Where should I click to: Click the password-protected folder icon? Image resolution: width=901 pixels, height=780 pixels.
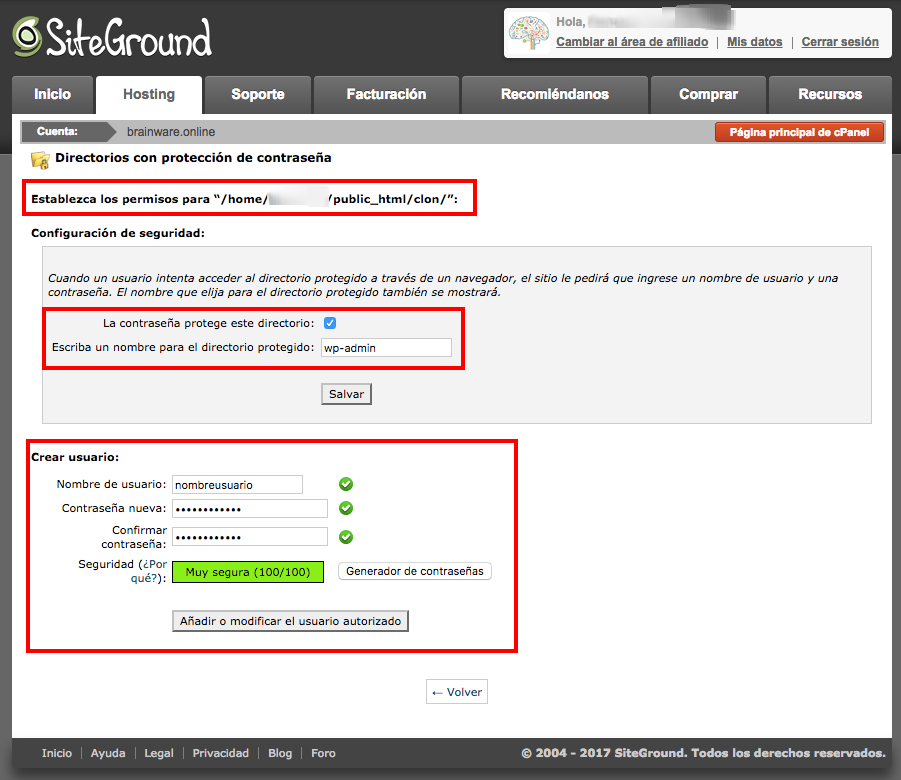coord(40,159)
